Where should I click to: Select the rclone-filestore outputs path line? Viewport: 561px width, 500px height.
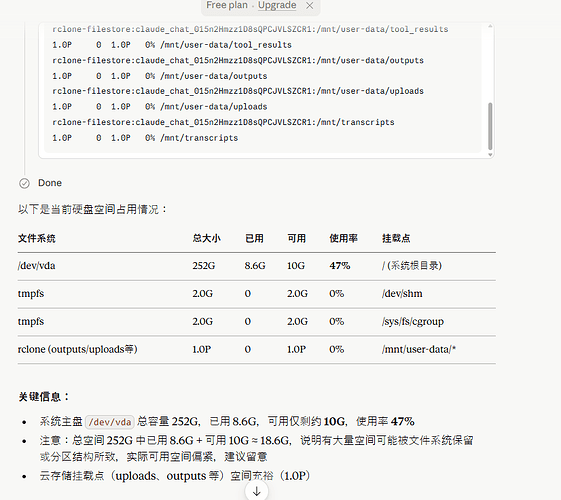238,60
